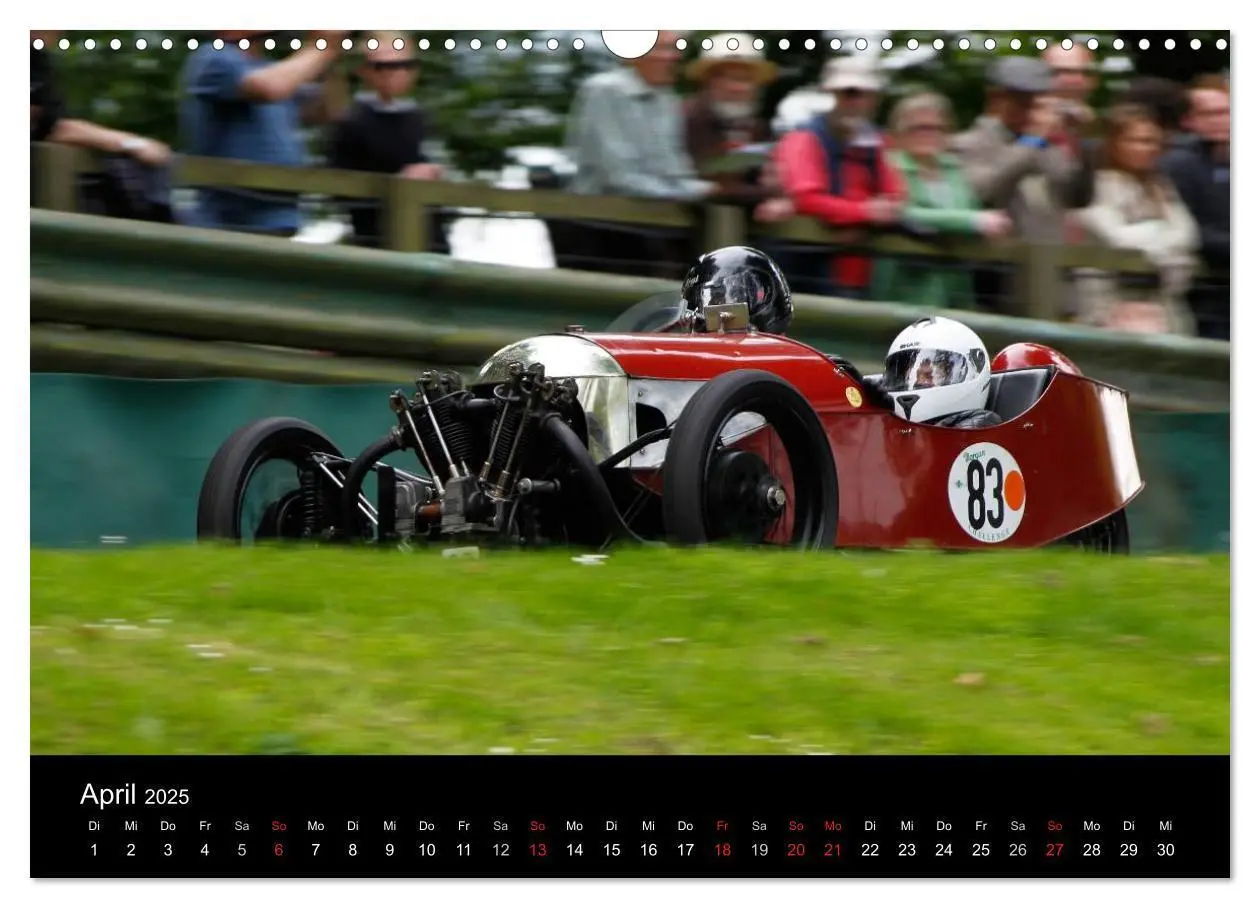Image resolution: width=1260 pixels, height=908 pixels.
Task: Select date 20 in the calendar strip
Action: pyautogui.click(x=796, y=850)
